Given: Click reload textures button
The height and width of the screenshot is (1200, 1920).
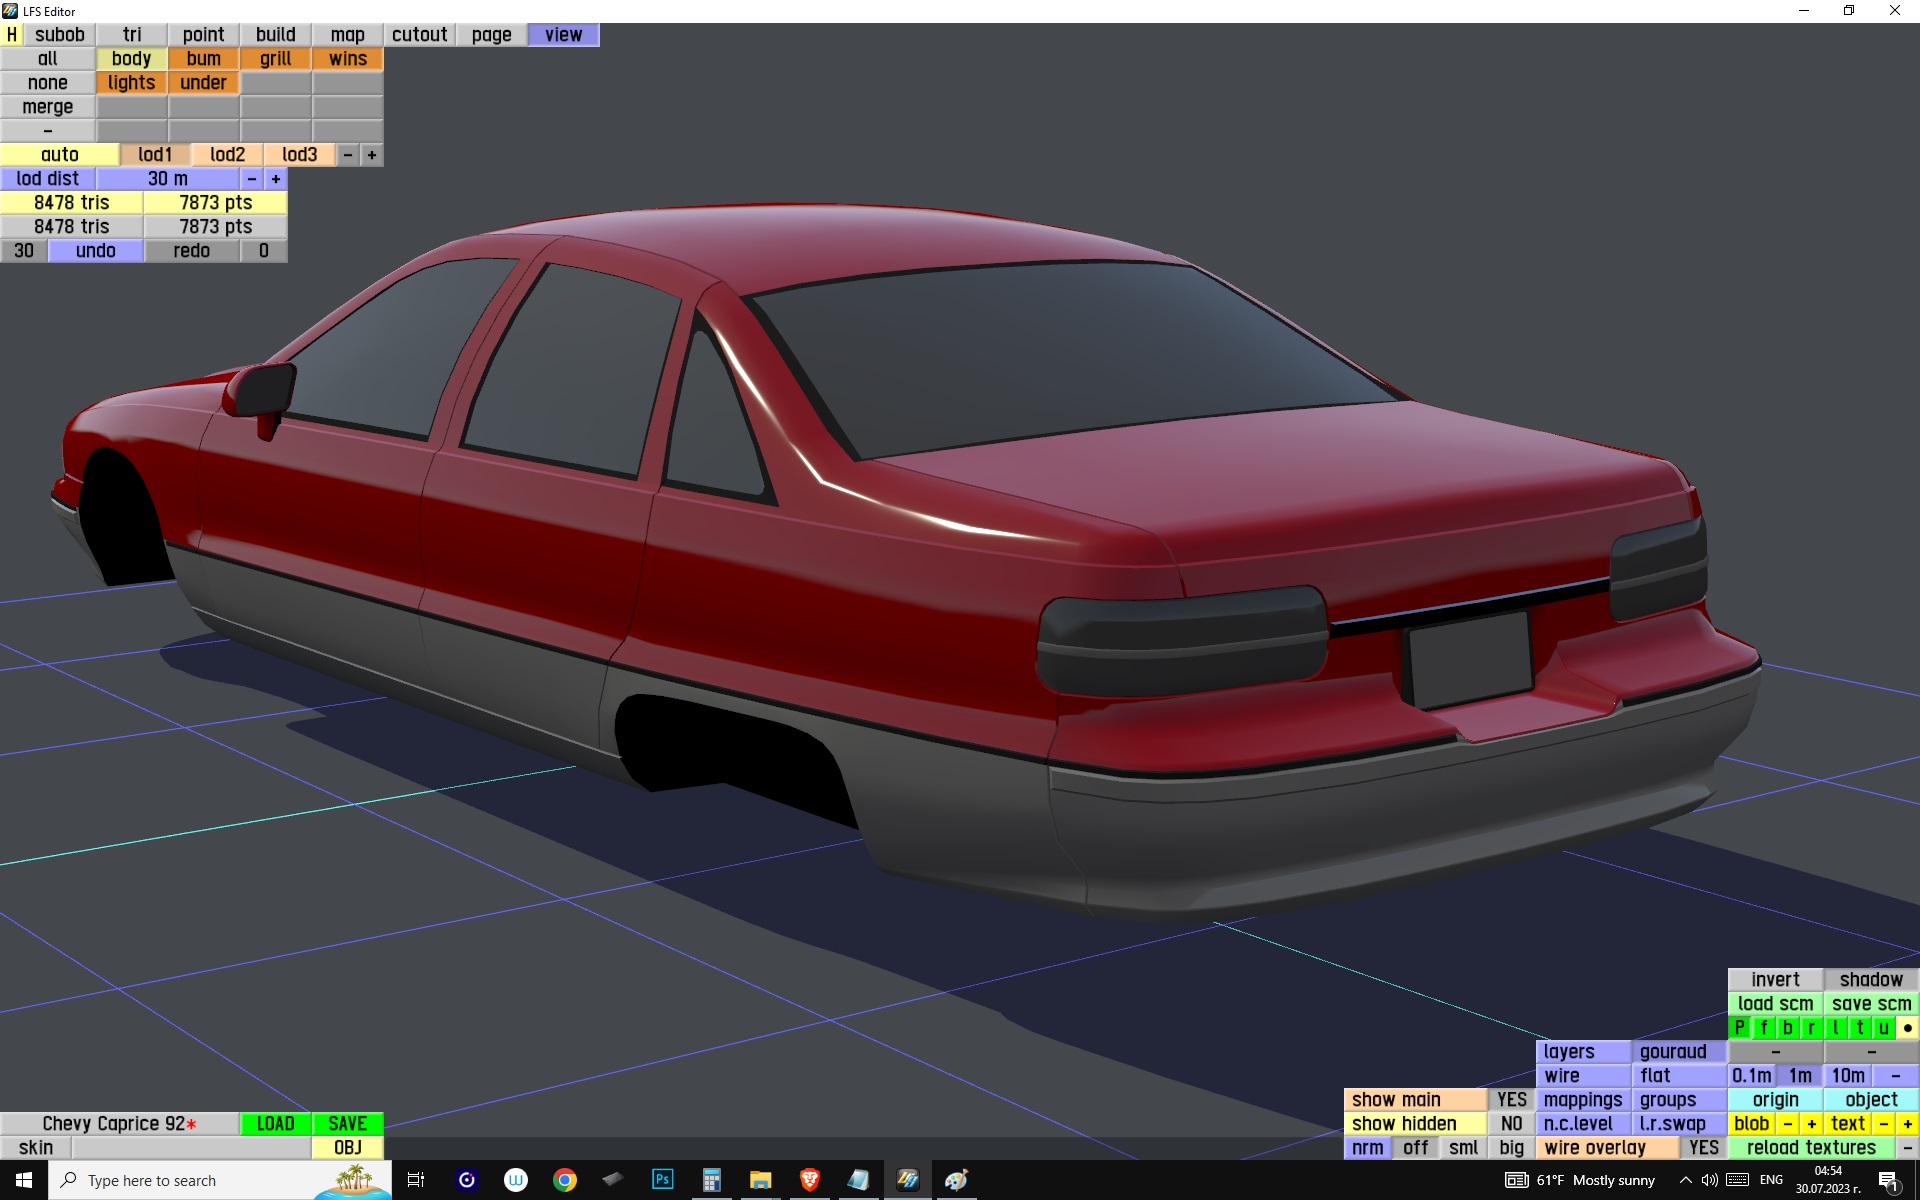Looking at the screenshot, I should pyautogui.click(x=1810, y=1147).
